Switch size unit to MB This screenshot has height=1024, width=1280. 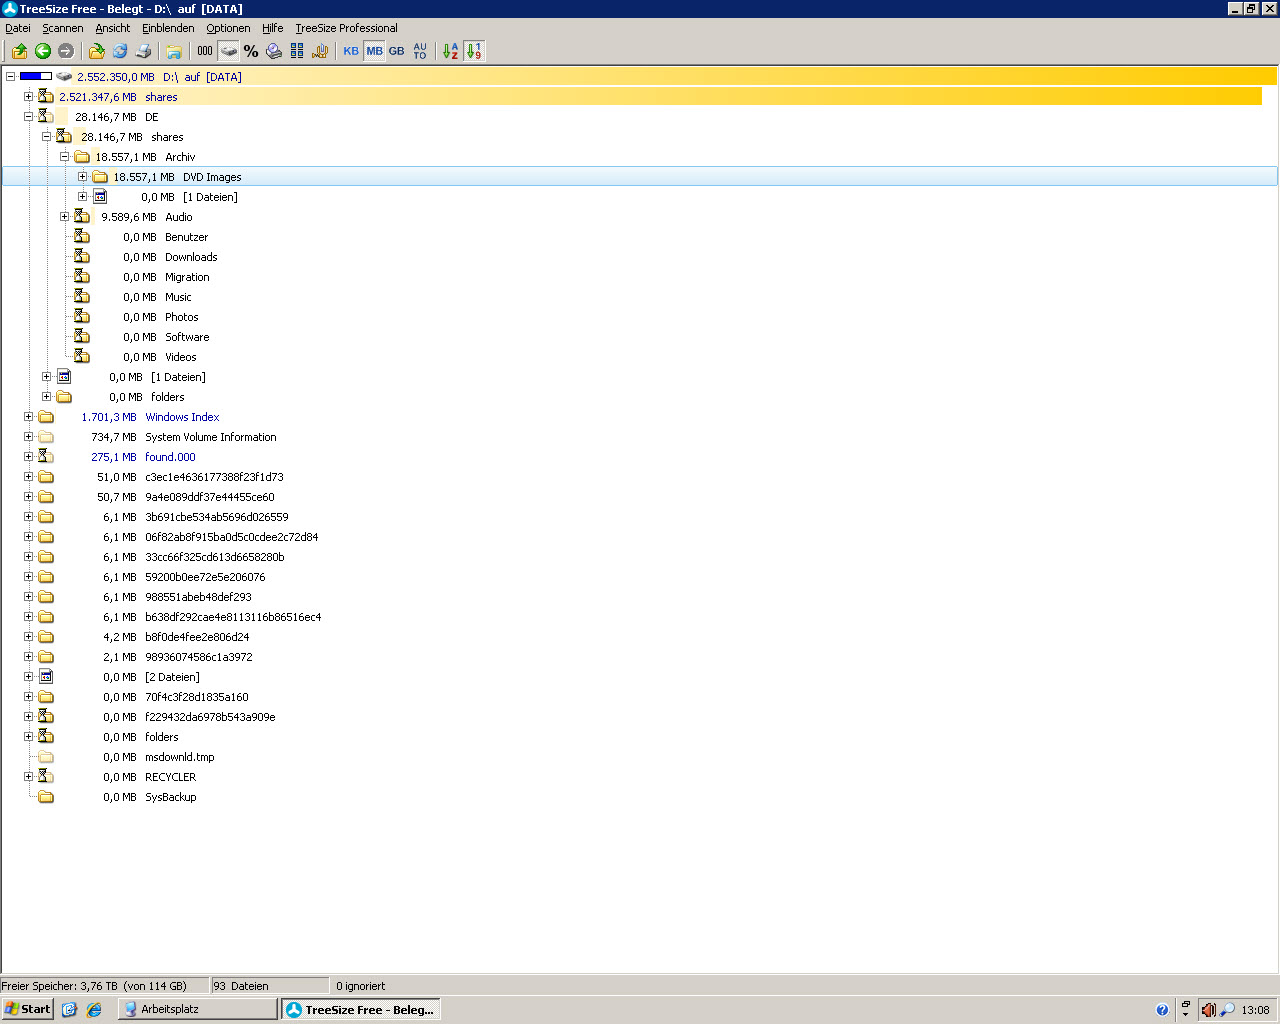374,51
